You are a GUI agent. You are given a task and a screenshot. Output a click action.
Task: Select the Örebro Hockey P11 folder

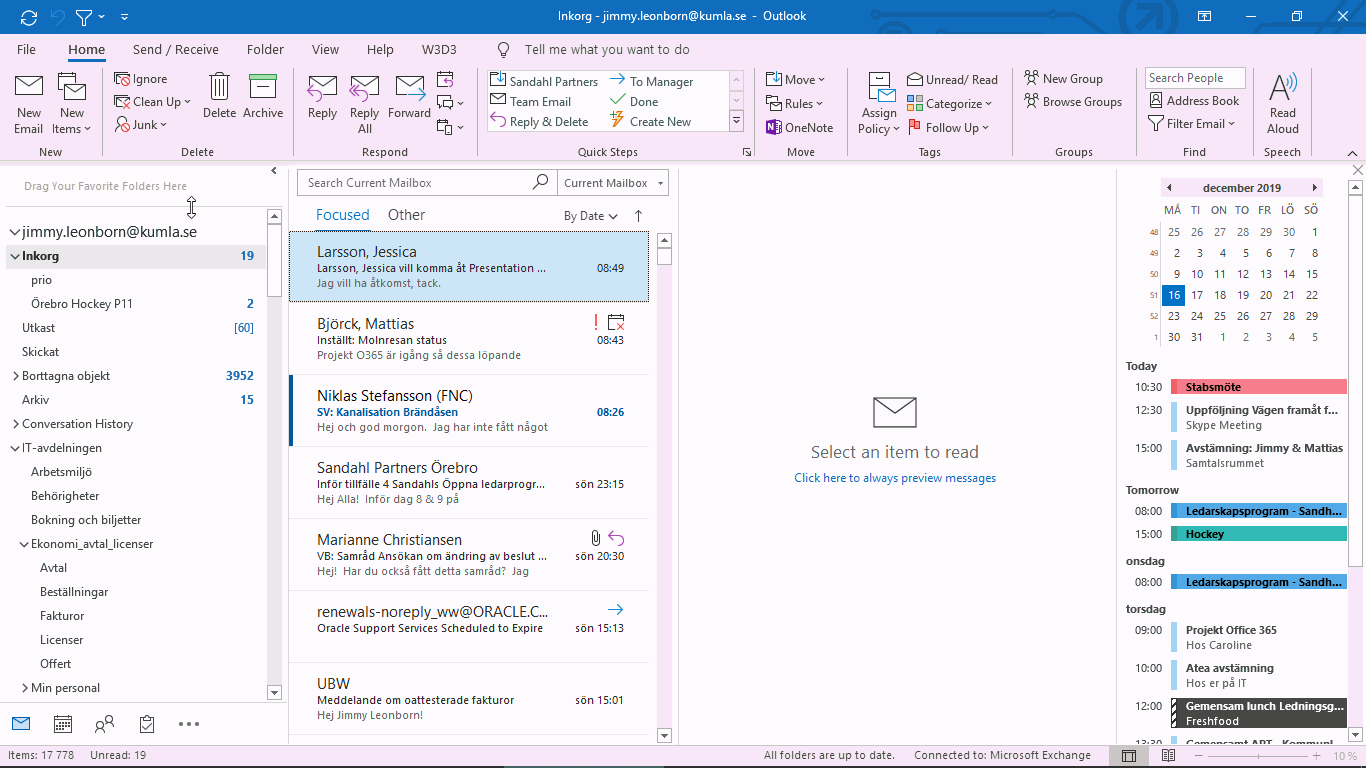point(82,304)
